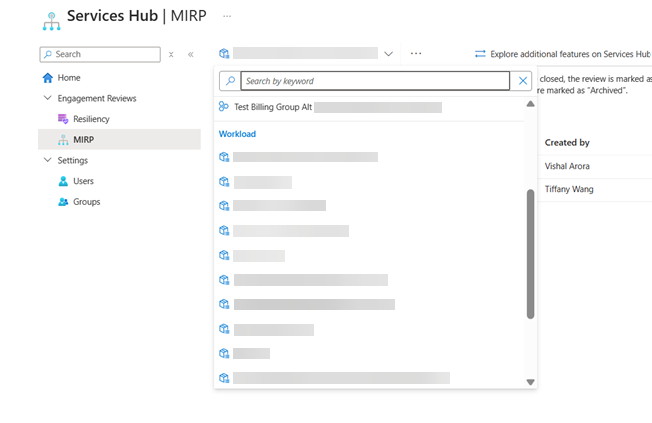The height and width of the screenshot is (423, 652).
Task: Click the MIRP sidebar icon
Action: coord(63,140)
